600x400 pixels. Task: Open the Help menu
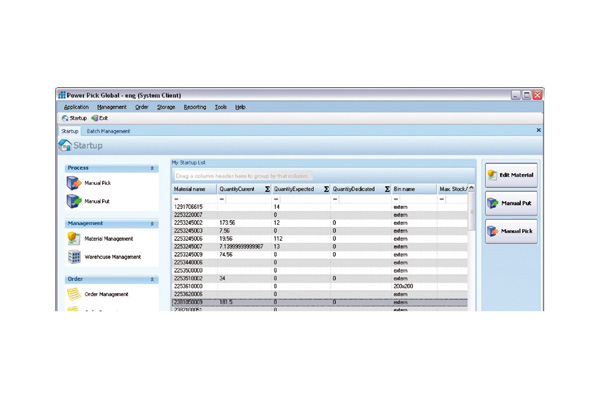click(240, 107)
